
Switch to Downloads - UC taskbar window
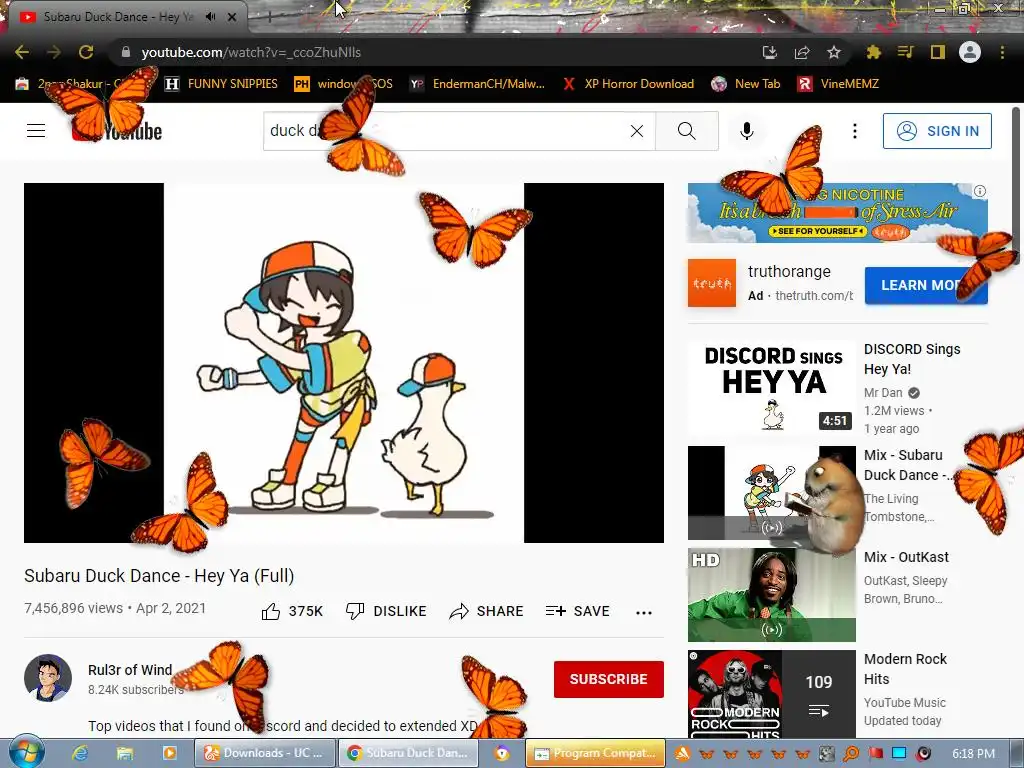(264, 753)
